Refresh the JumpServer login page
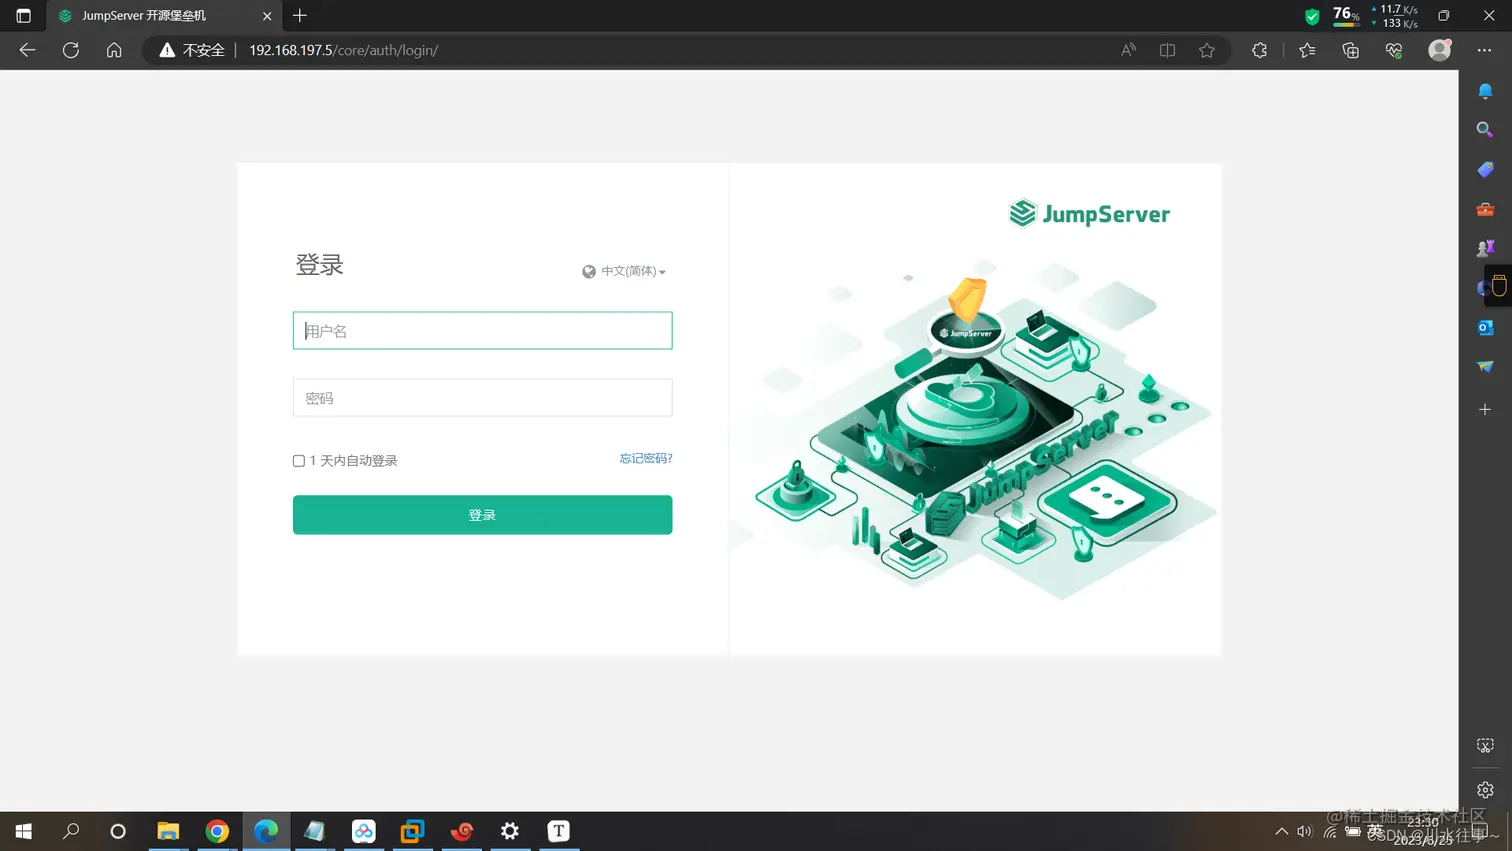Viewport: 1512px width, 851px height. point(71,50)
